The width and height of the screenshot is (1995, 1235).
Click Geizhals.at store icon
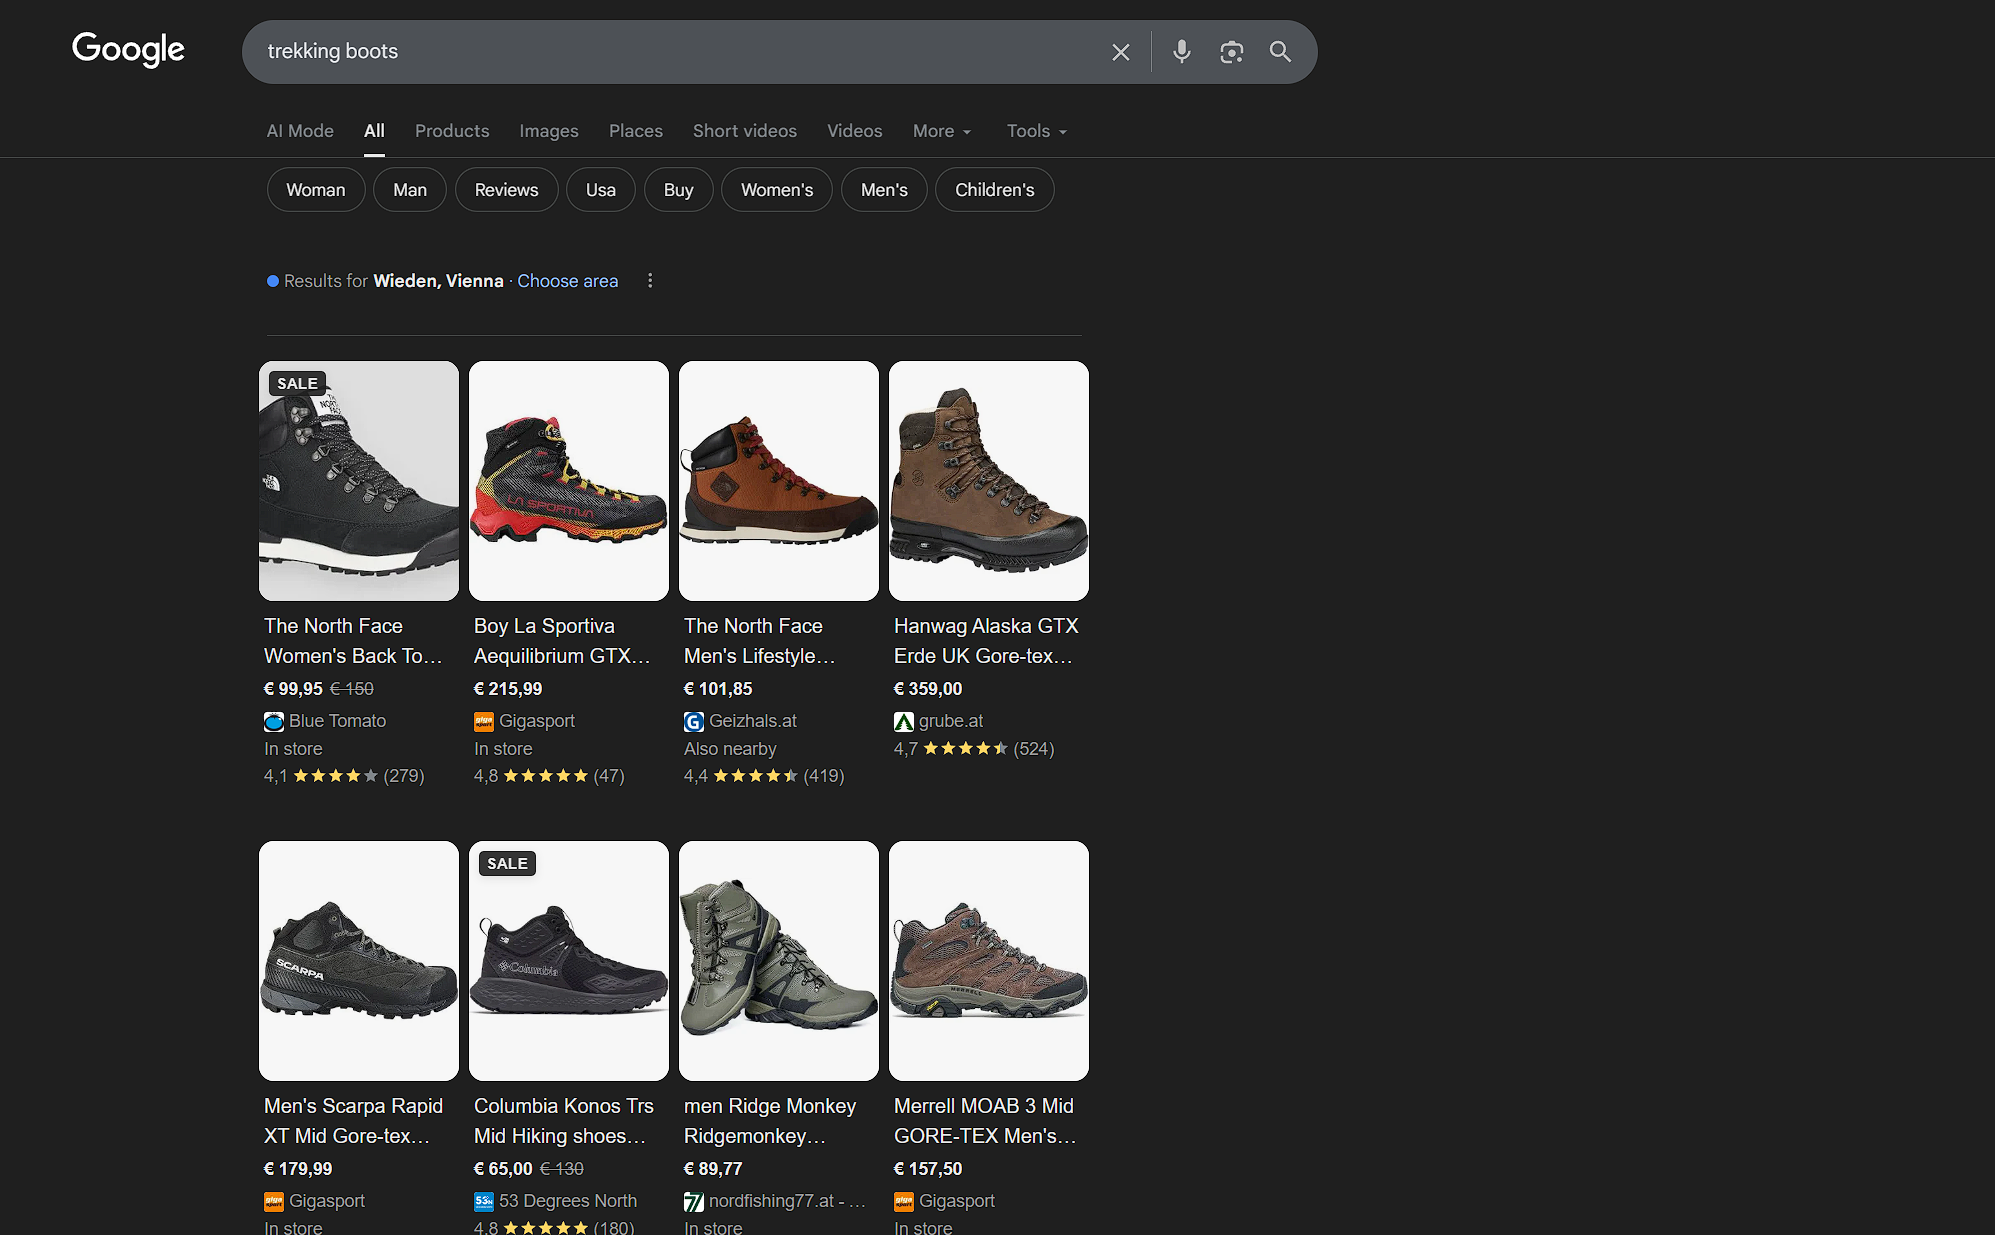click(694, 721)
